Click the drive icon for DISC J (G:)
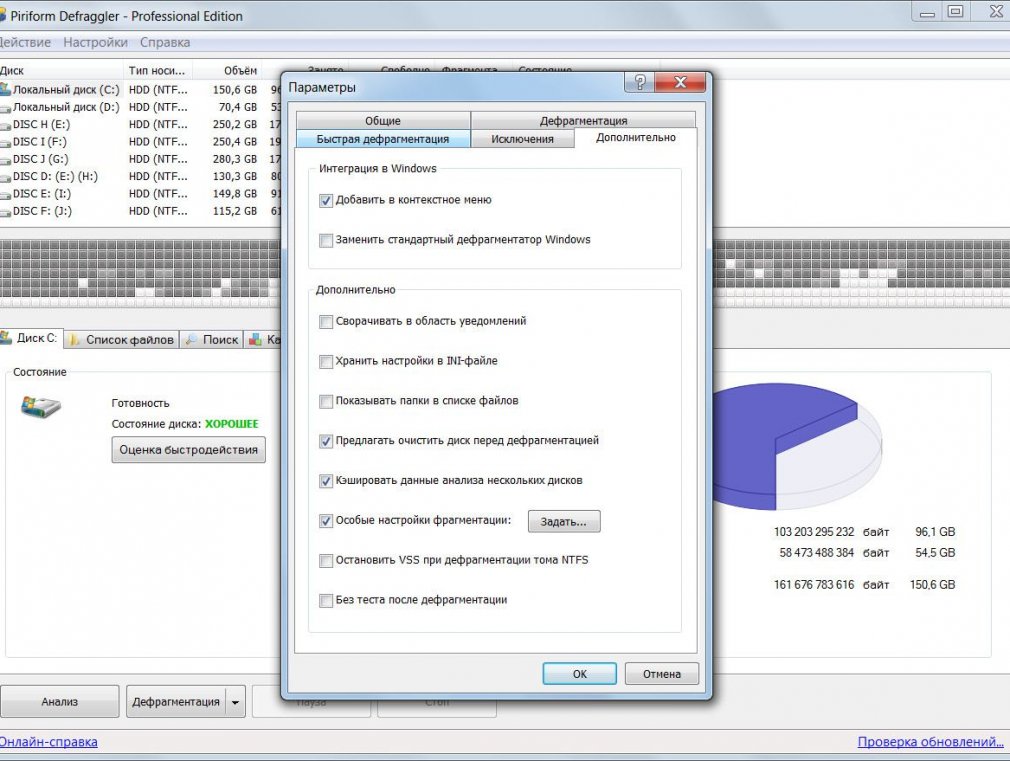This screenshot has width=1010, height=761. click(5, 160)
